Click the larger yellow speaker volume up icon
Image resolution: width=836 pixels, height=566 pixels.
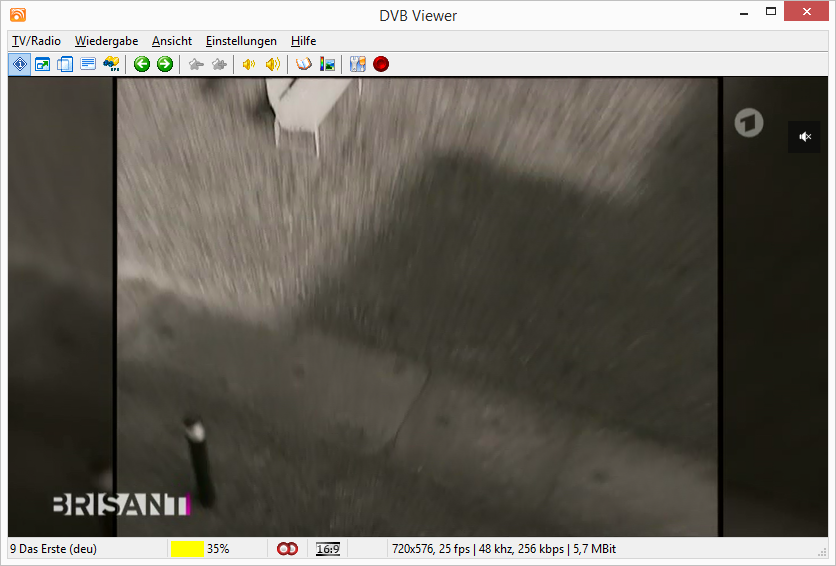pyautogui.click(x=272, y=64)
